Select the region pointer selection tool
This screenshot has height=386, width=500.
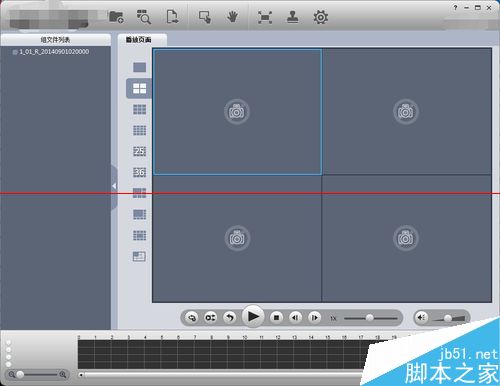(205, 17)
